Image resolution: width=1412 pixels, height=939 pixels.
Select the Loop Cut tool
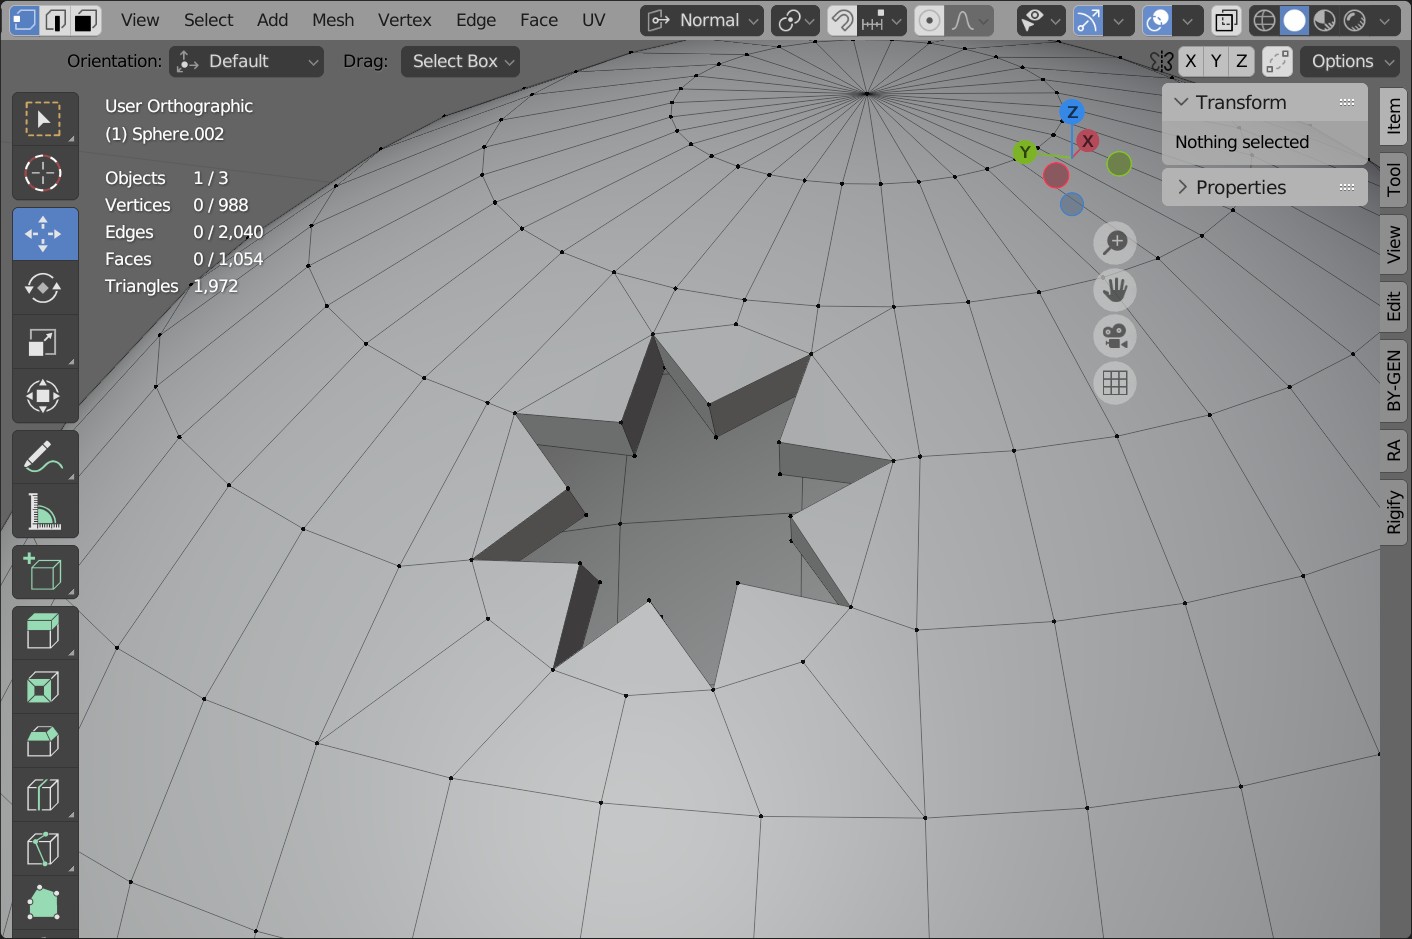(43, 795)
